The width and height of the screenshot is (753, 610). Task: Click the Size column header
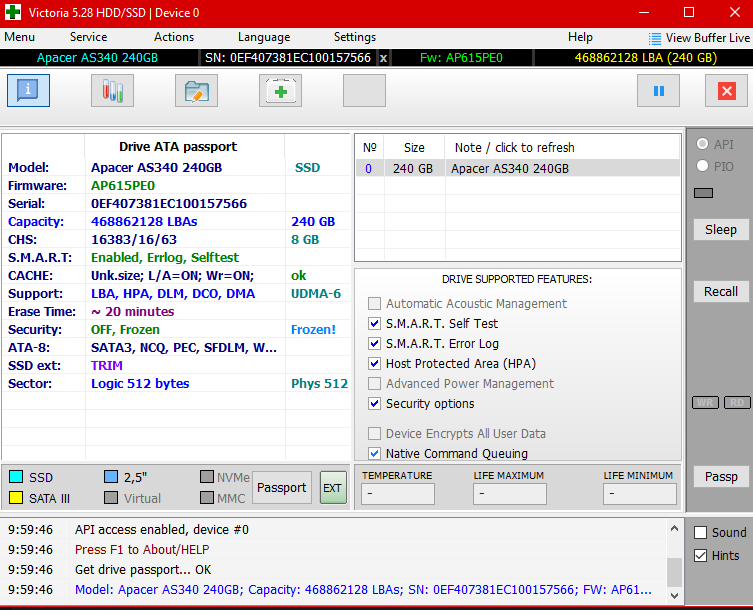[x=414, y=147]
